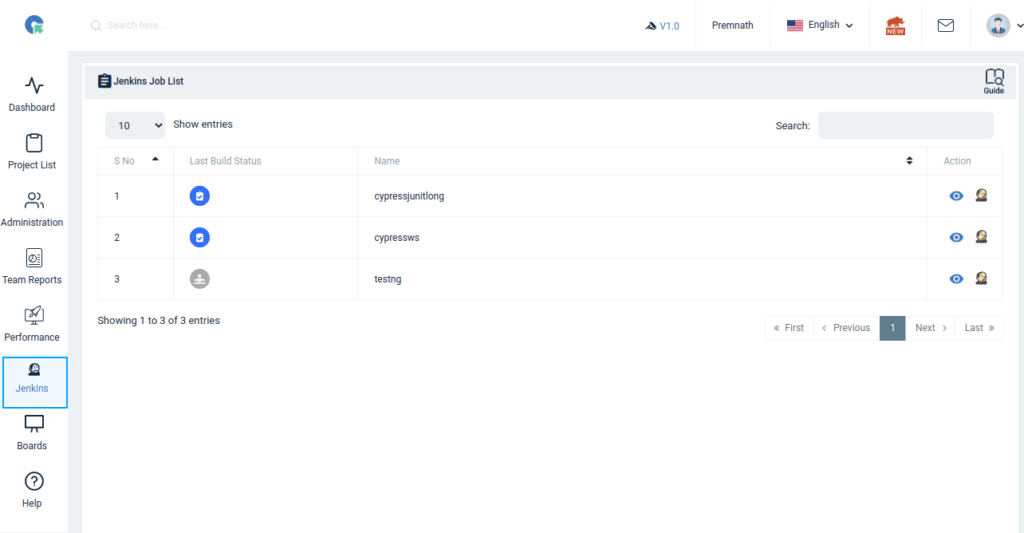
Task: Open the Dashboard sidebar item
Action: tap(33, 95)
